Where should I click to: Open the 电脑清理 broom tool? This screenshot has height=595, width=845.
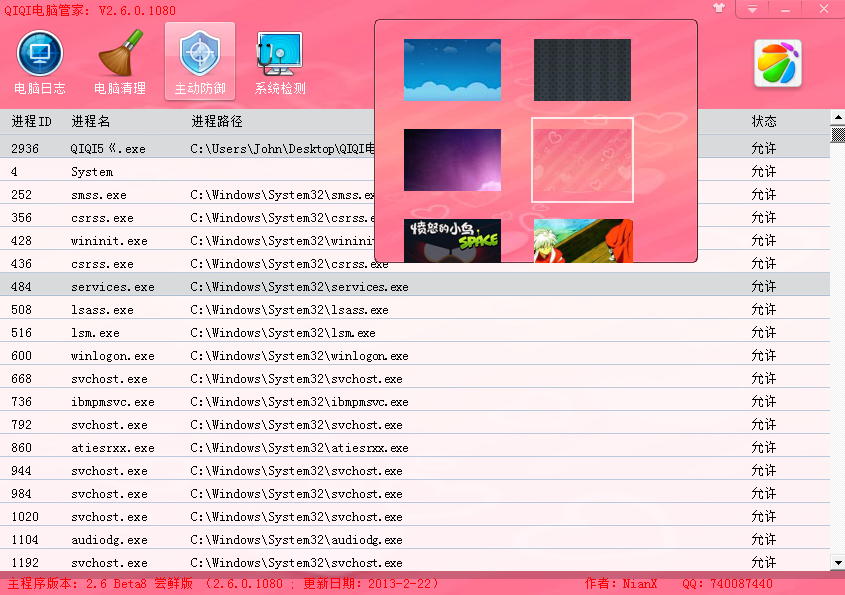[120, 62]
